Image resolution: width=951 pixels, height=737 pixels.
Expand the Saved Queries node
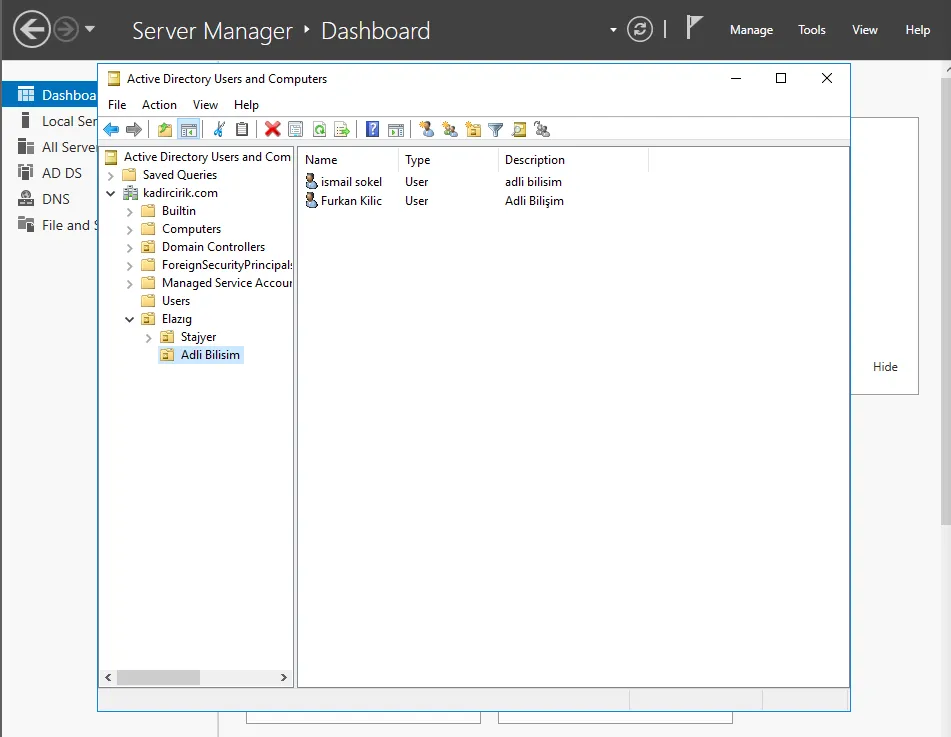[x=110, y=176]
